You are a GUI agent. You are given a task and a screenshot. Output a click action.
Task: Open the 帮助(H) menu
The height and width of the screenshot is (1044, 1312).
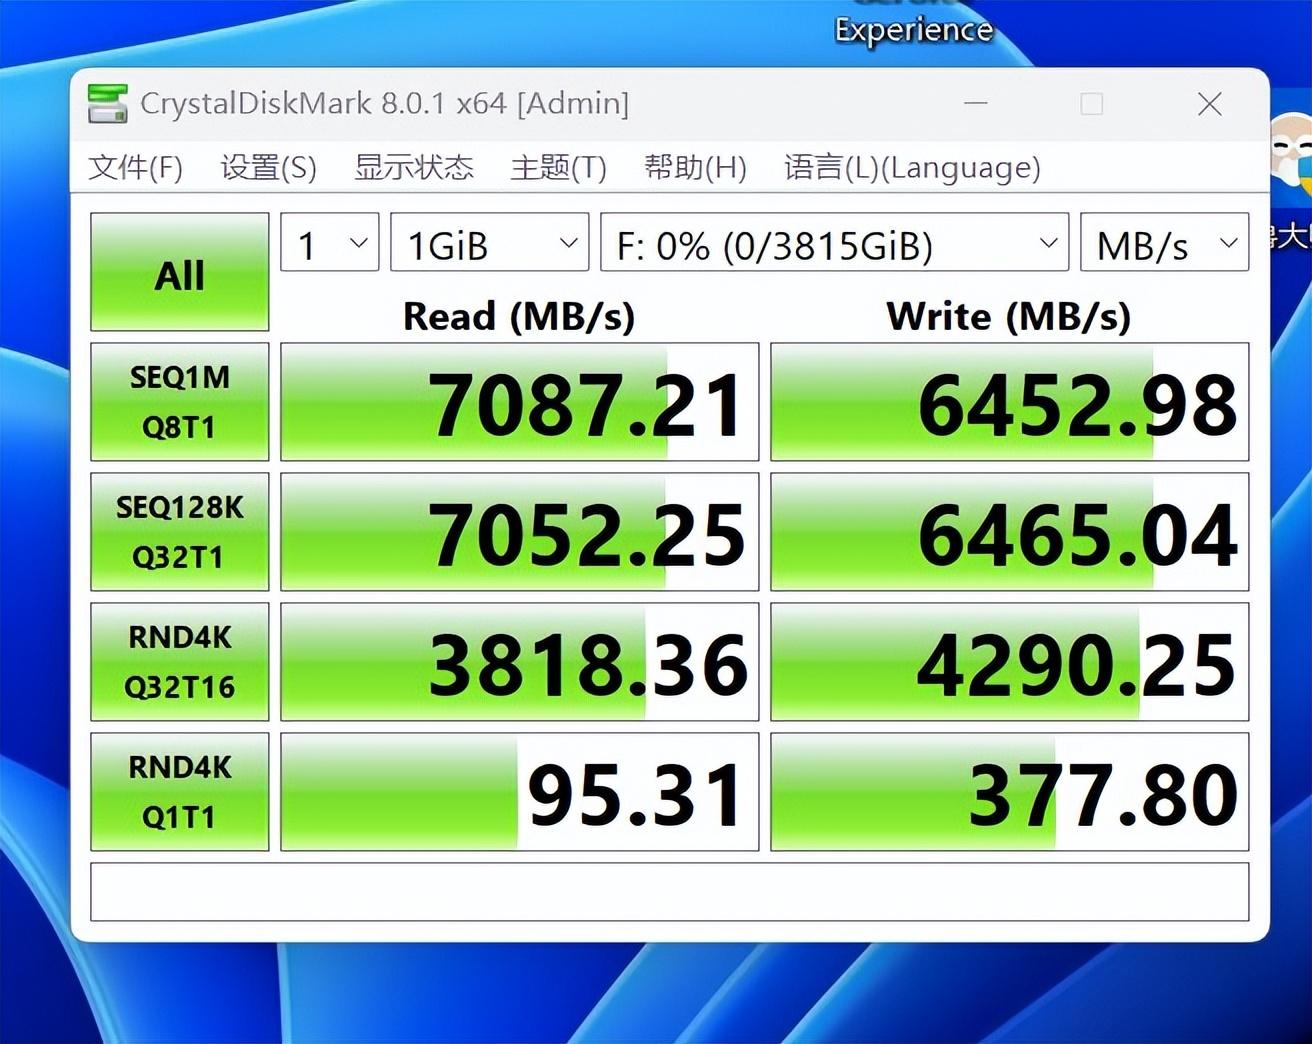click(x=695, y=167)
